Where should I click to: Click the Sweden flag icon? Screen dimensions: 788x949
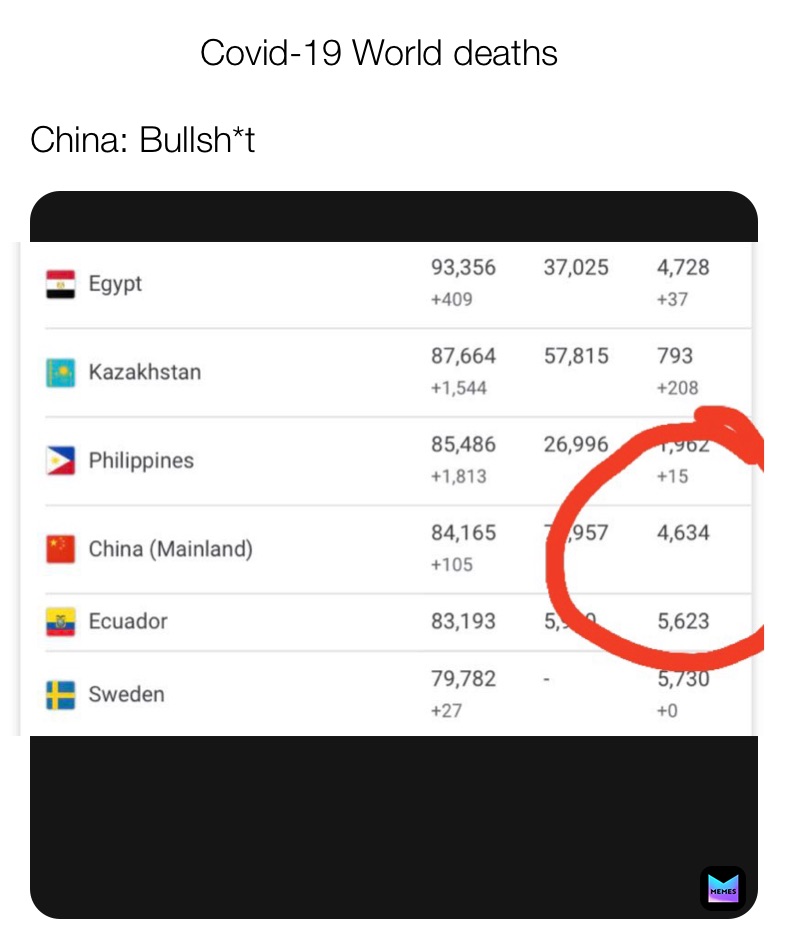[60, 694]
